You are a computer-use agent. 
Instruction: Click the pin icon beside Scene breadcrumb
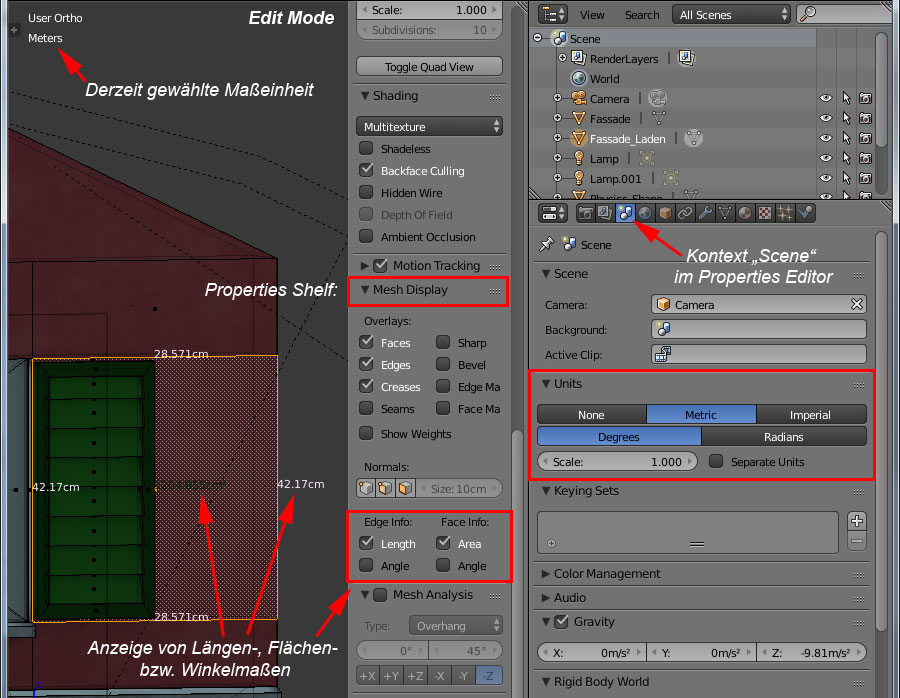pos(546,244)
